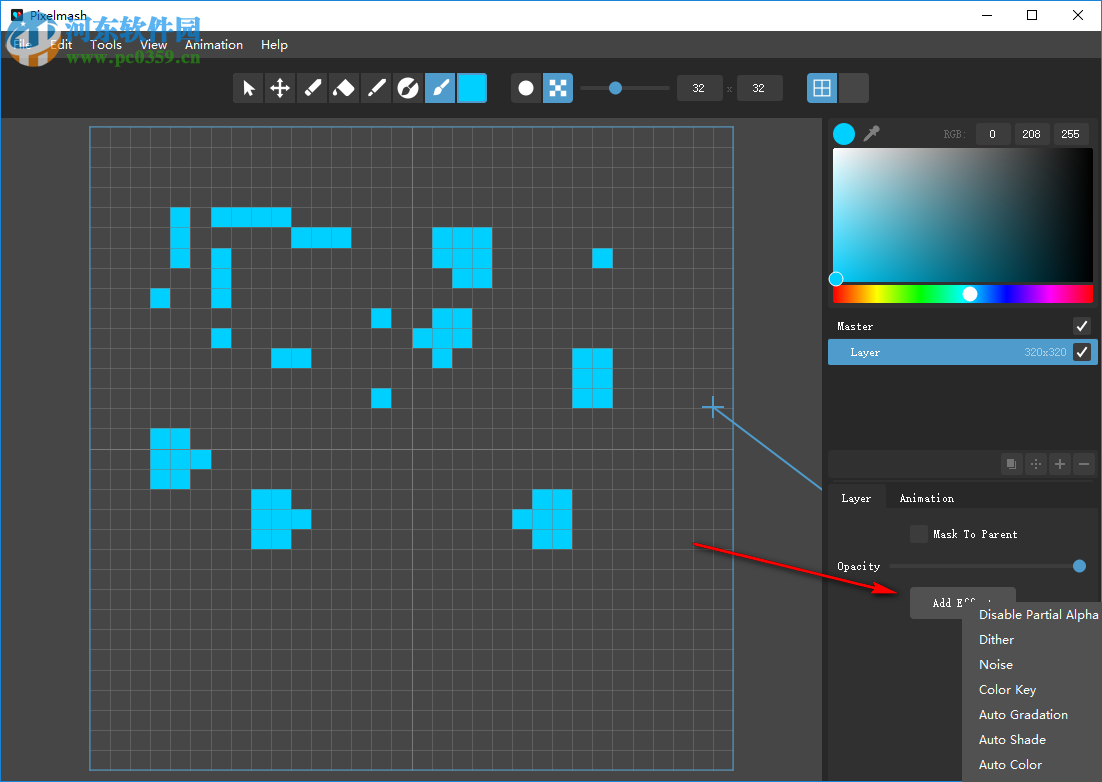Click the Opacity slider handle
The image size is (1102, 782).
pos(1079,566)
